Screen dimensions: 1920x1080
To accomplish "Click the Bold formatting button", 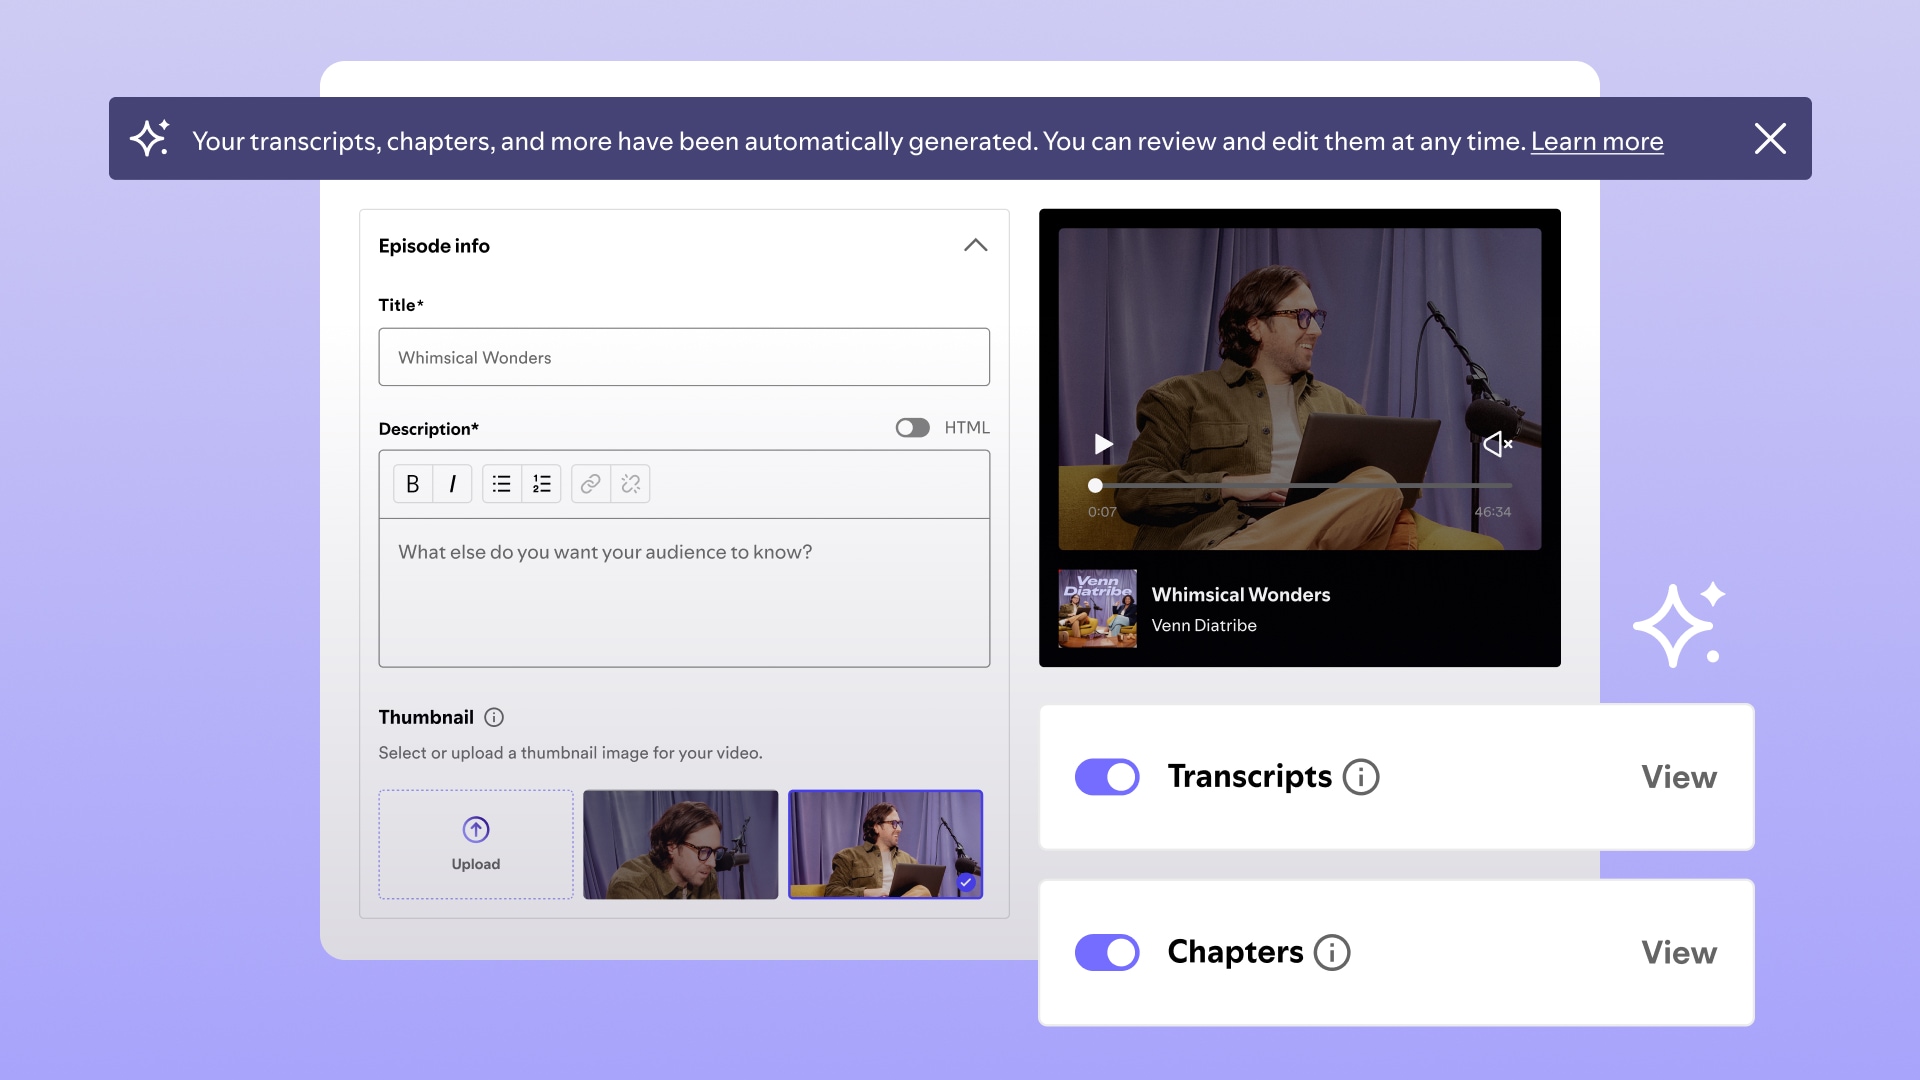I will (412, 484).
